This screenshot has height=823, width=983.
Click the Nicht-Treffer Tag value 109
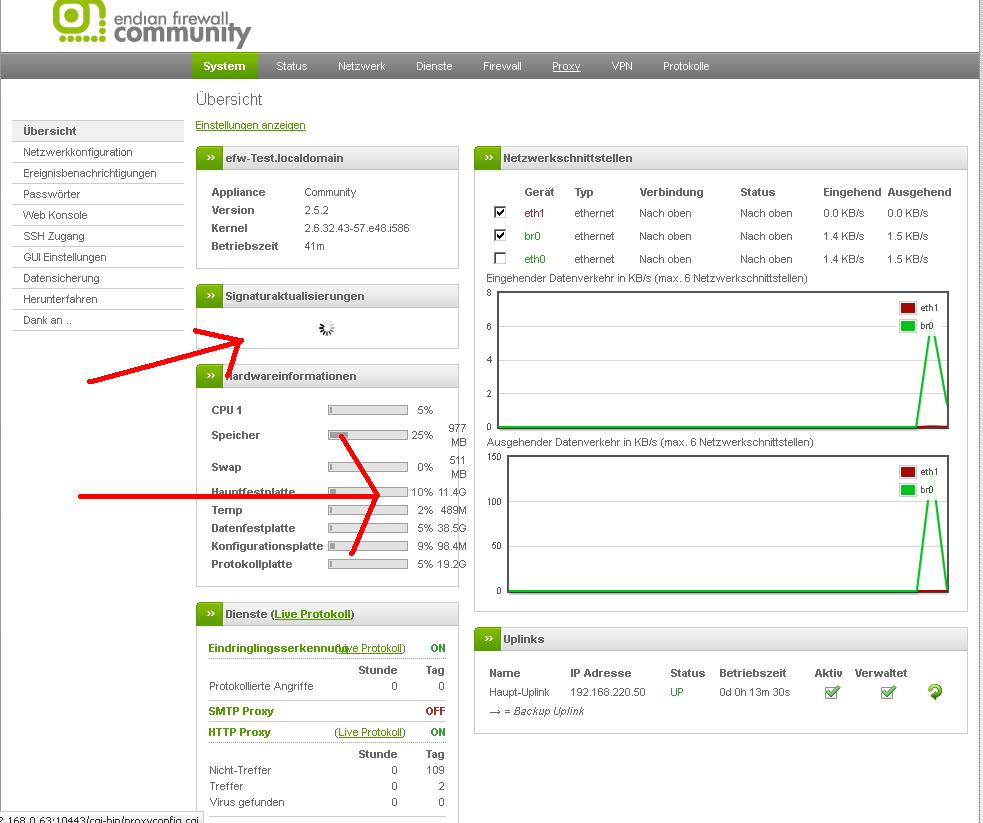click(x=435, y=770)
